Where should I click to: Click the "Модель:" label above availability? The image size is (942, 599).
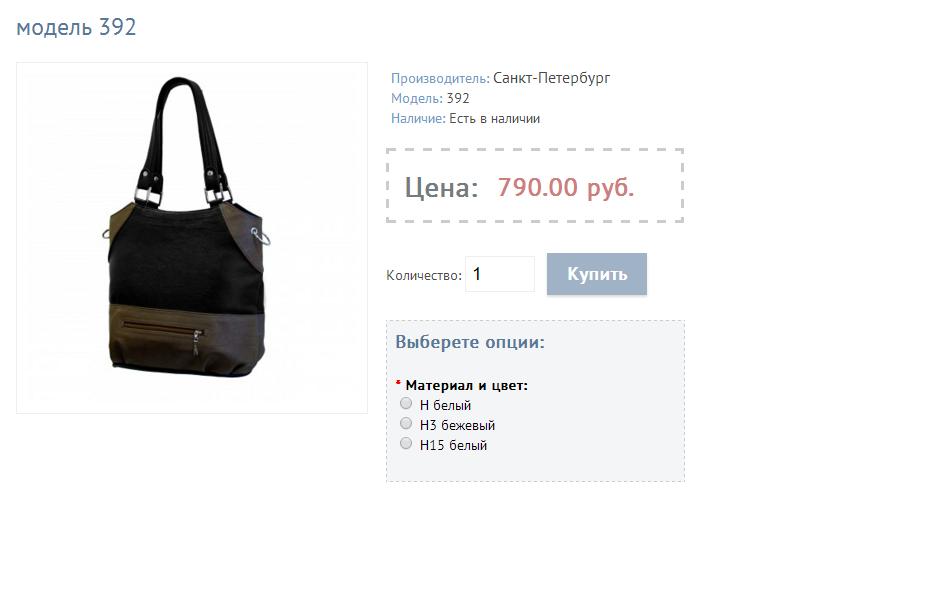click(417, 99)
